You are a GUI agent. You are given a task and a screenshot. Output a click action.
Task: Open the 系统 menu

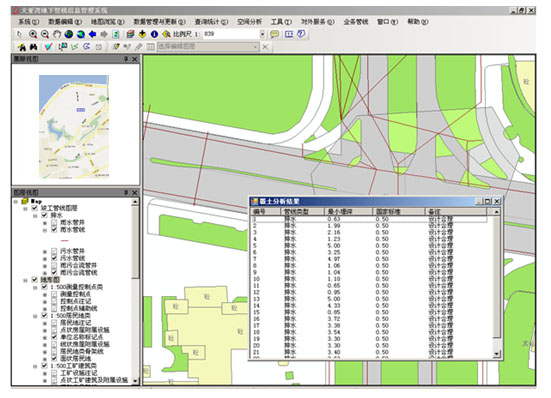coord(28,22)
